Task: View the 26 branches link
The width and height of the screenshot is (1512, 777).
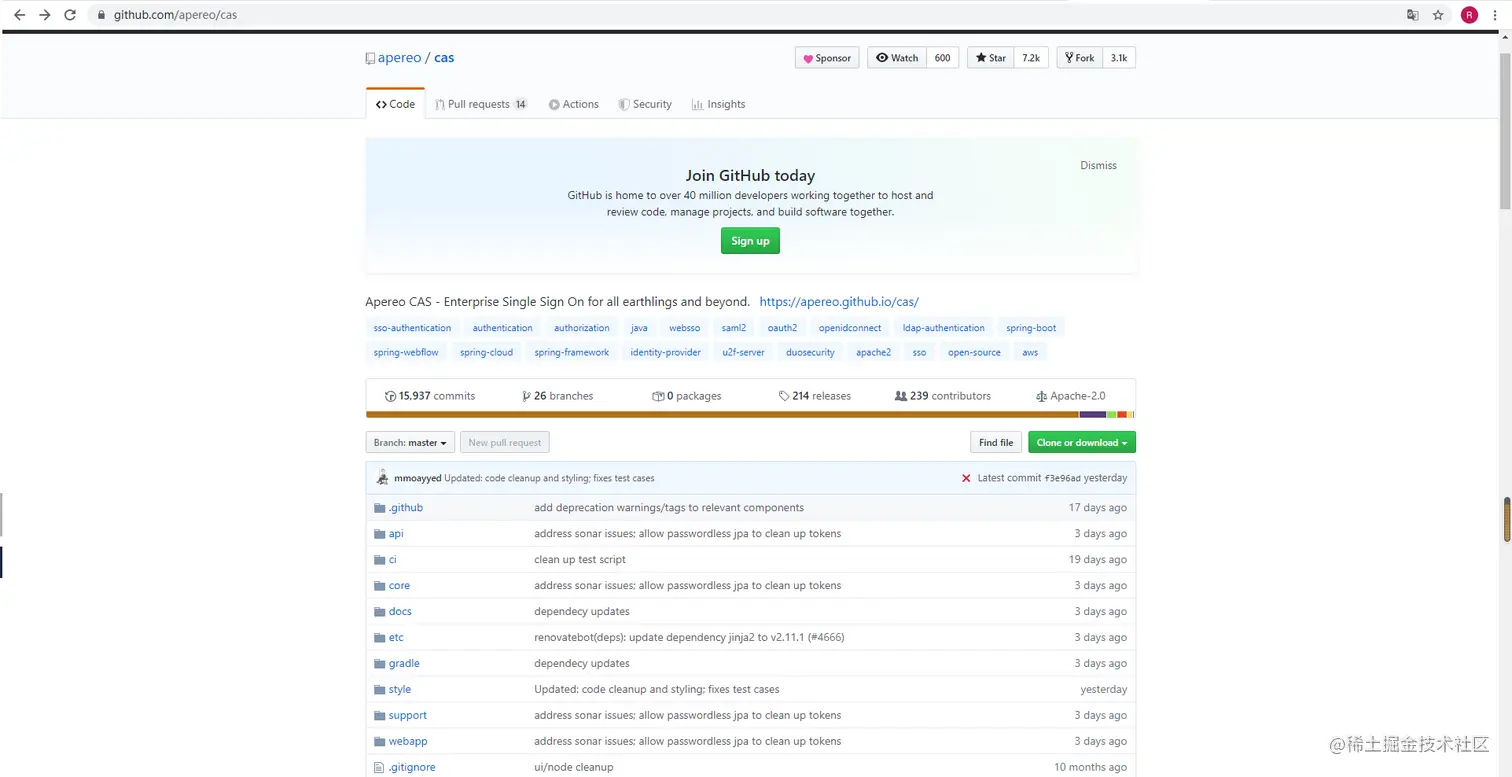Action: pyautogui.click(x=558, y=396)
